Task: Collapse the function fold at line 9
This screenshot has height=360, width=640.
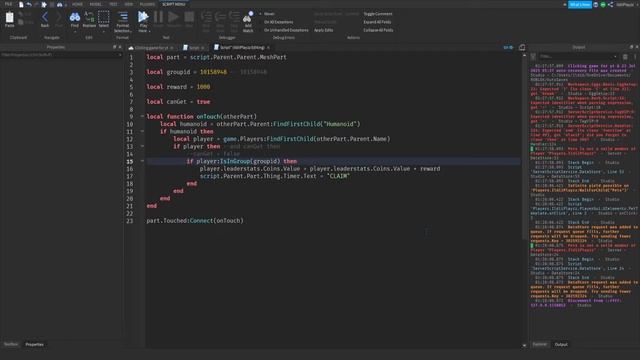Action: tap(142, 116)
